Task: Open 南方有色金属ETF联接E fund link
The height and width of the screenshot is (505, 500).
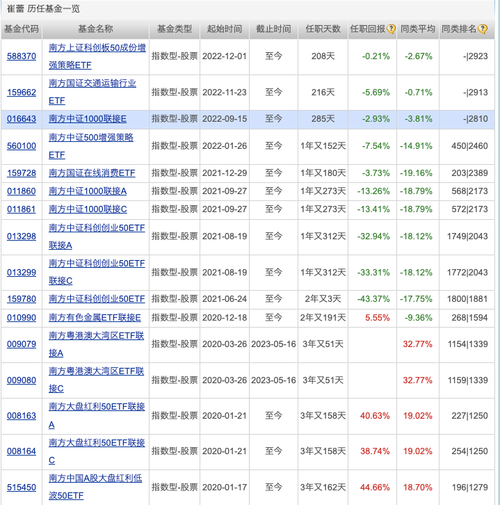Action: point(95,318)
